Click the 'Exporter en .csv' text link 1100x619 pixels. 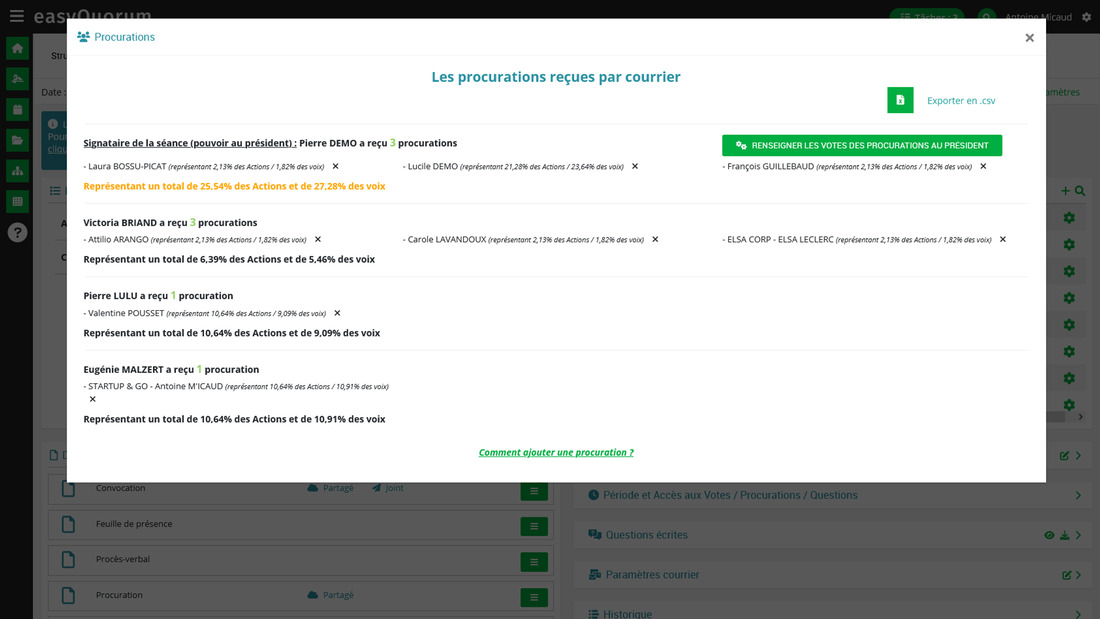960,101
